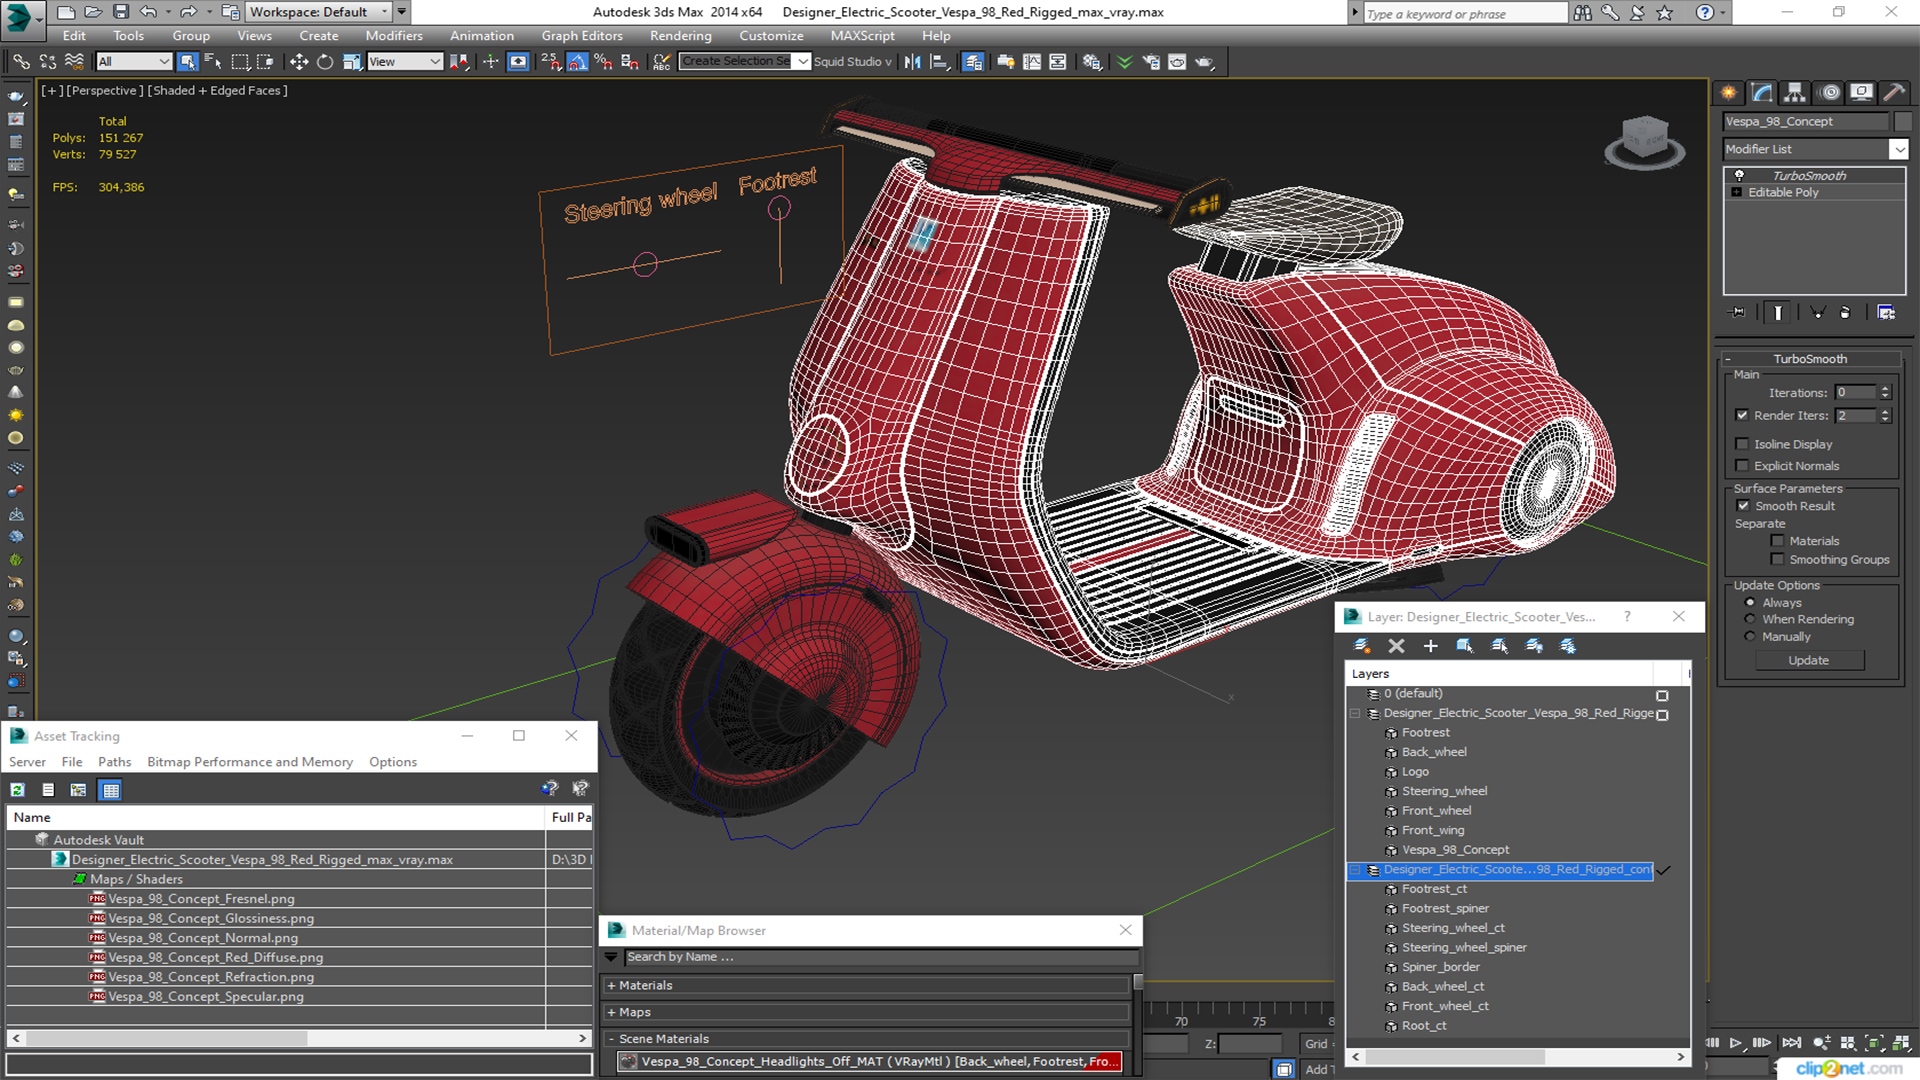Click Refresh icon in Asset Tracking
Viewport: 1920px width, 1080px height.
[17, 790]
